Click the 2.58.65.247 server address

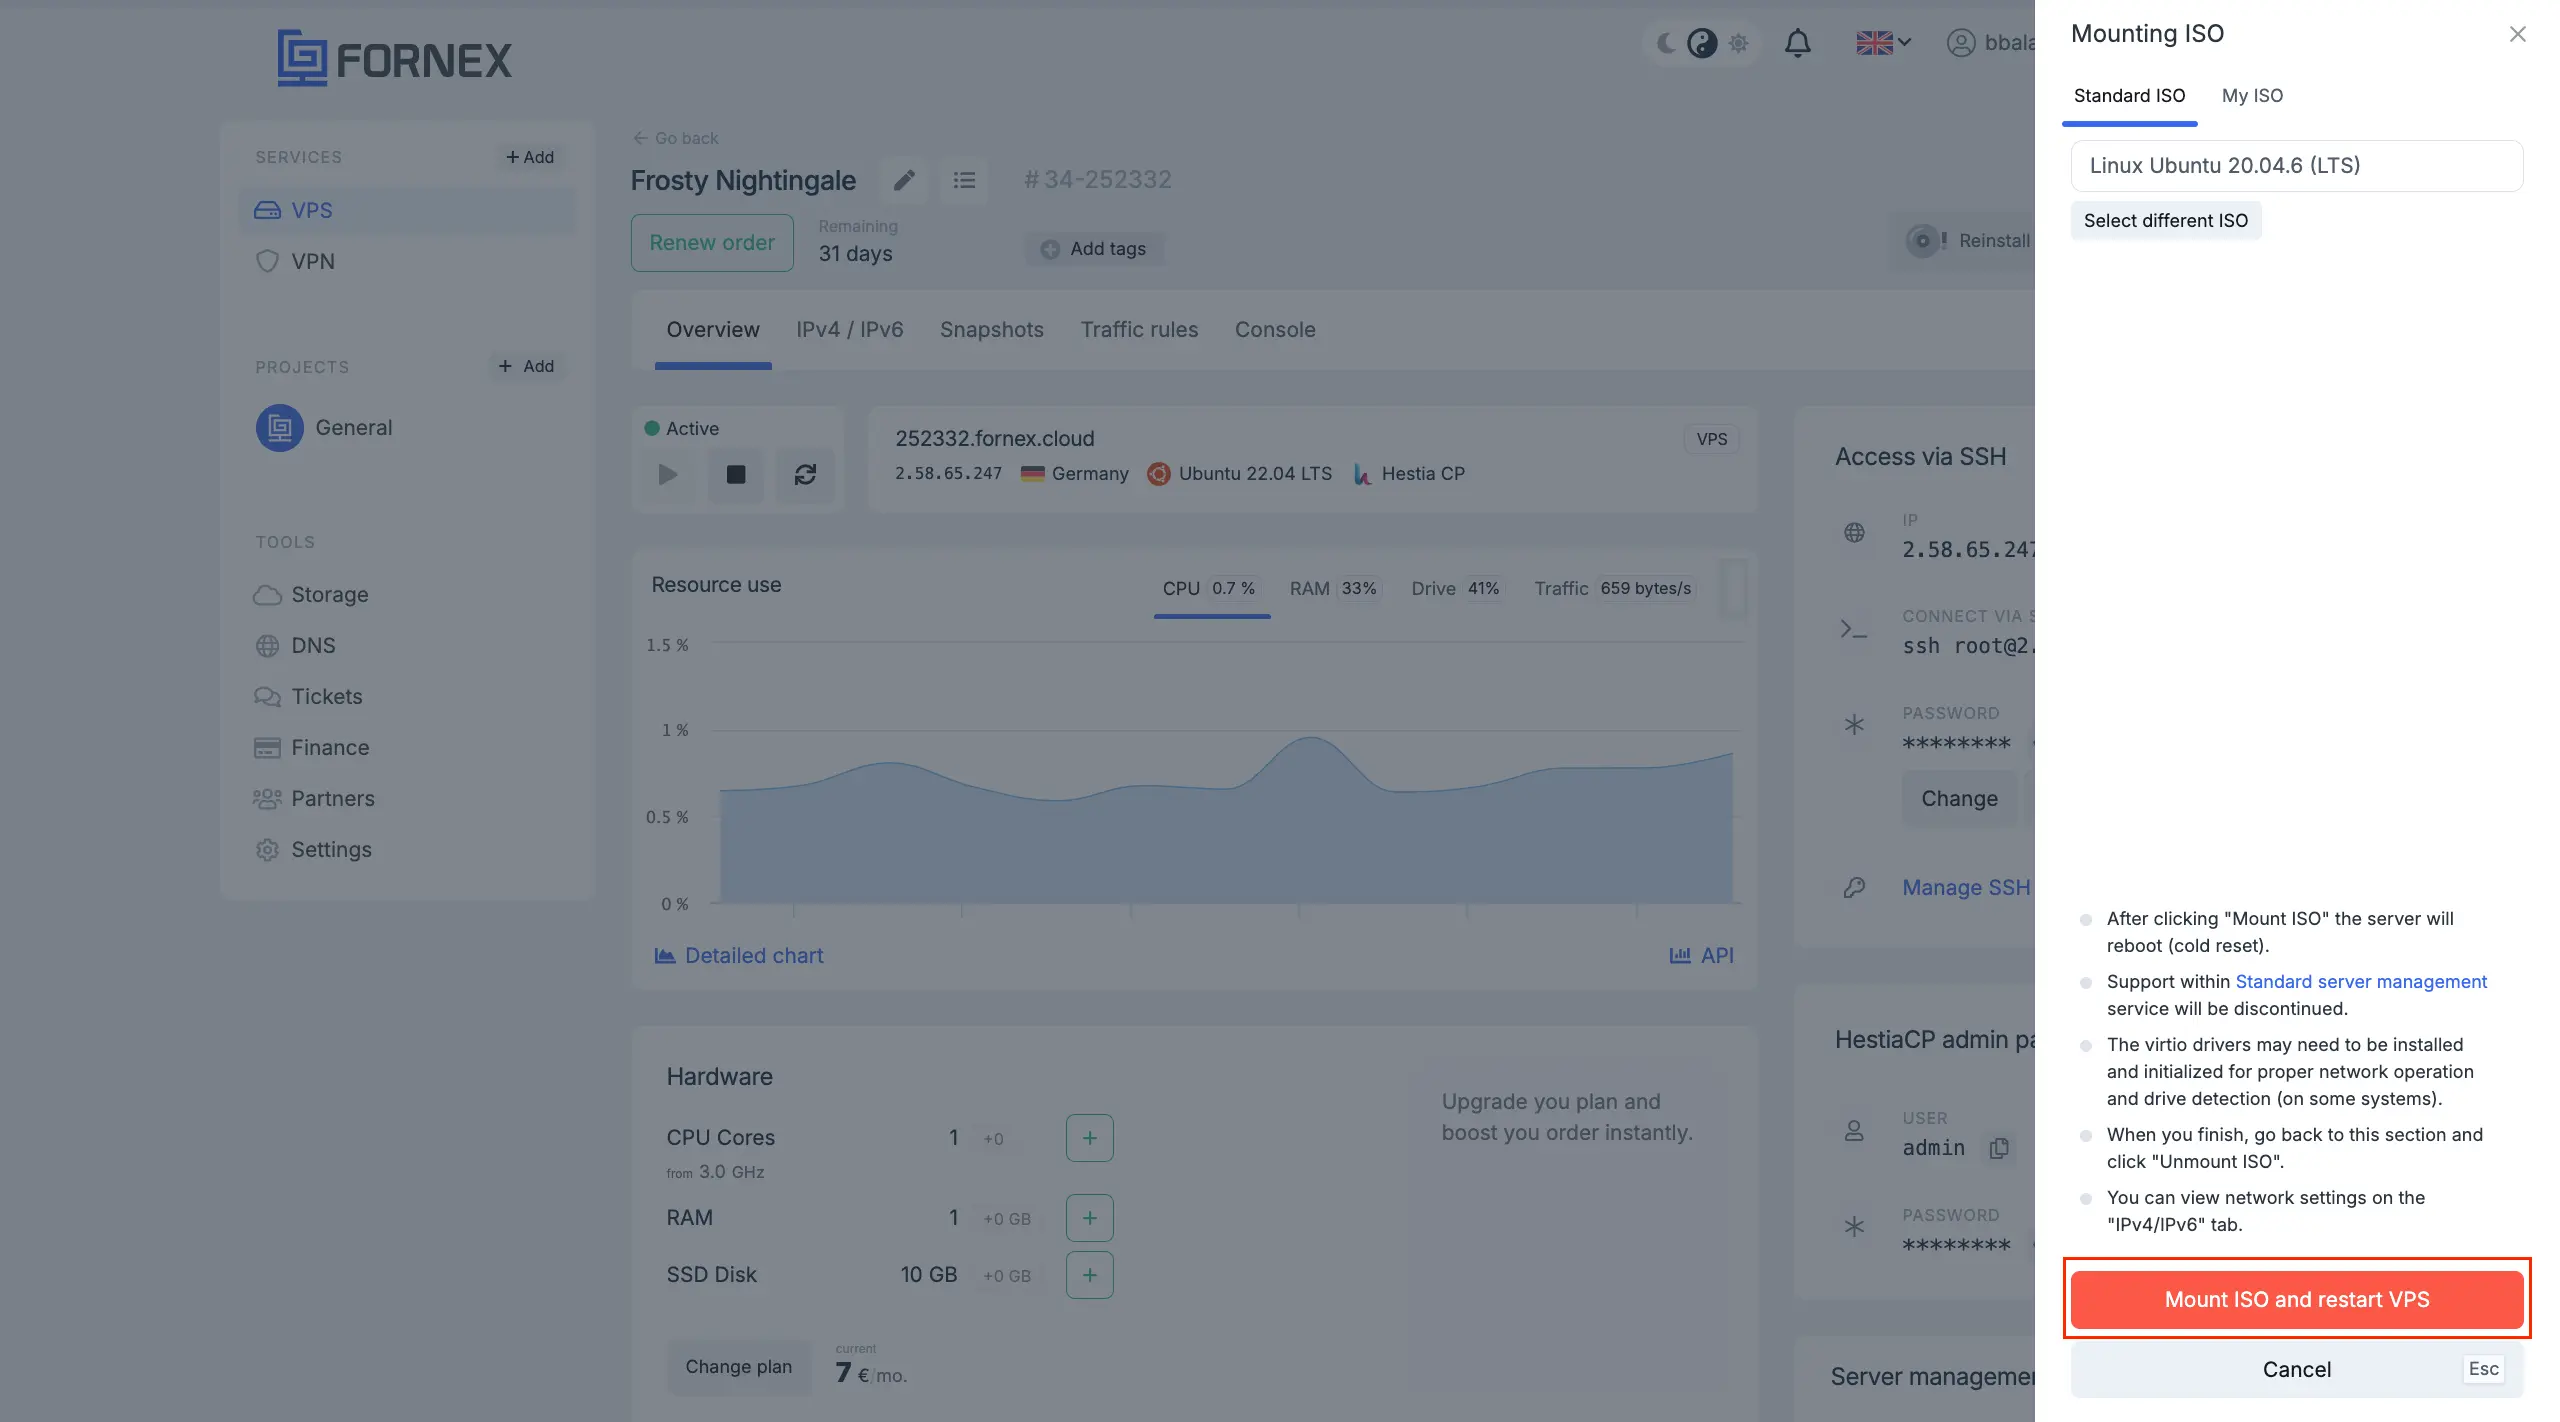click(948, 474)
